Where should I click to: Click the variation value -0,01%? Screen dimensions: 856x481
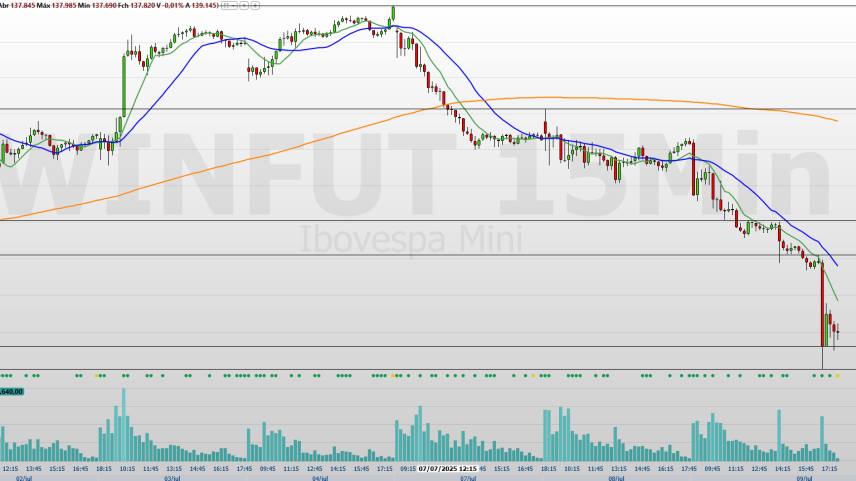coord(174,5)
